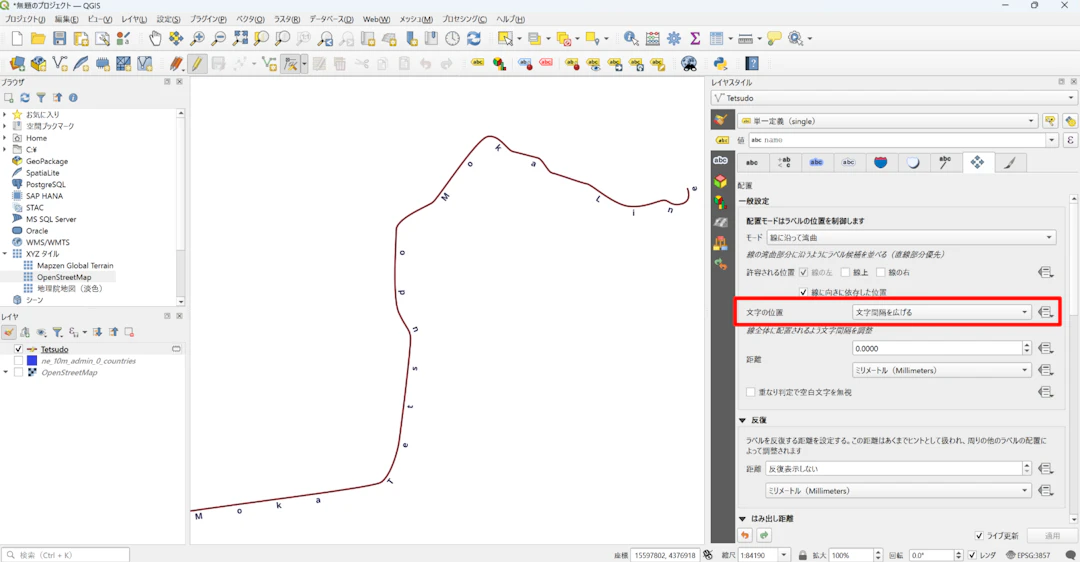Click the labels abc icon in style sidebar
The height and width of the screenshot is (562, 1080).
[x=720, y=160]
